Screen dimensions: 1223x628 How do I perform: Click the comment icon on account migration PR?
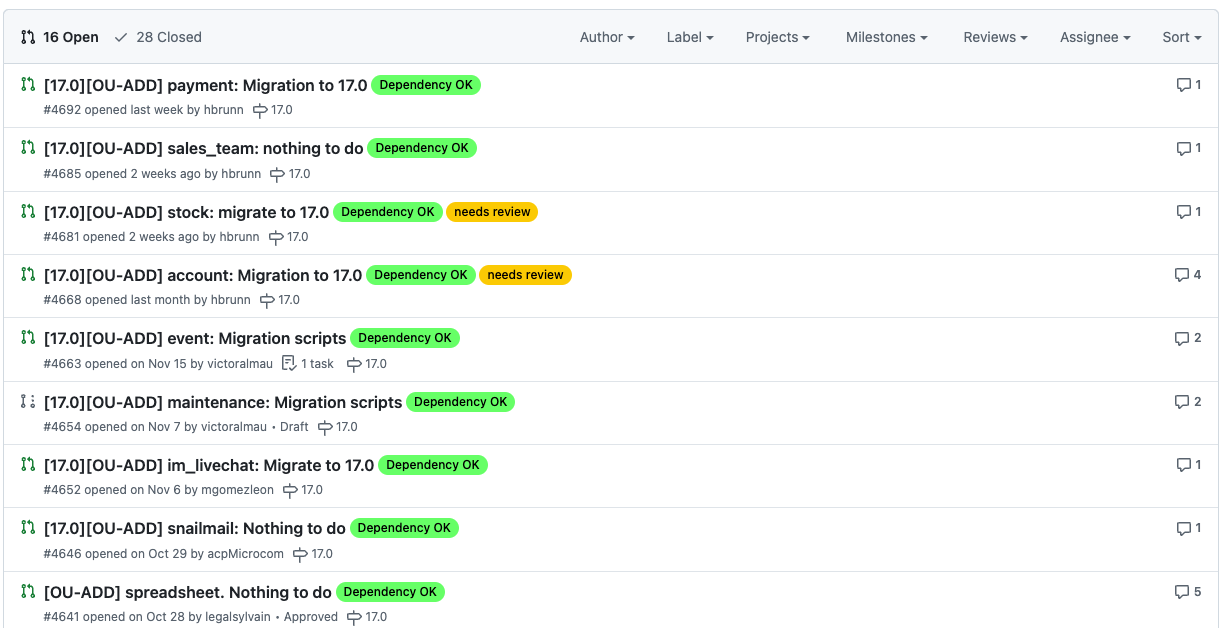pyautogui.click(x=1182, y=275)
